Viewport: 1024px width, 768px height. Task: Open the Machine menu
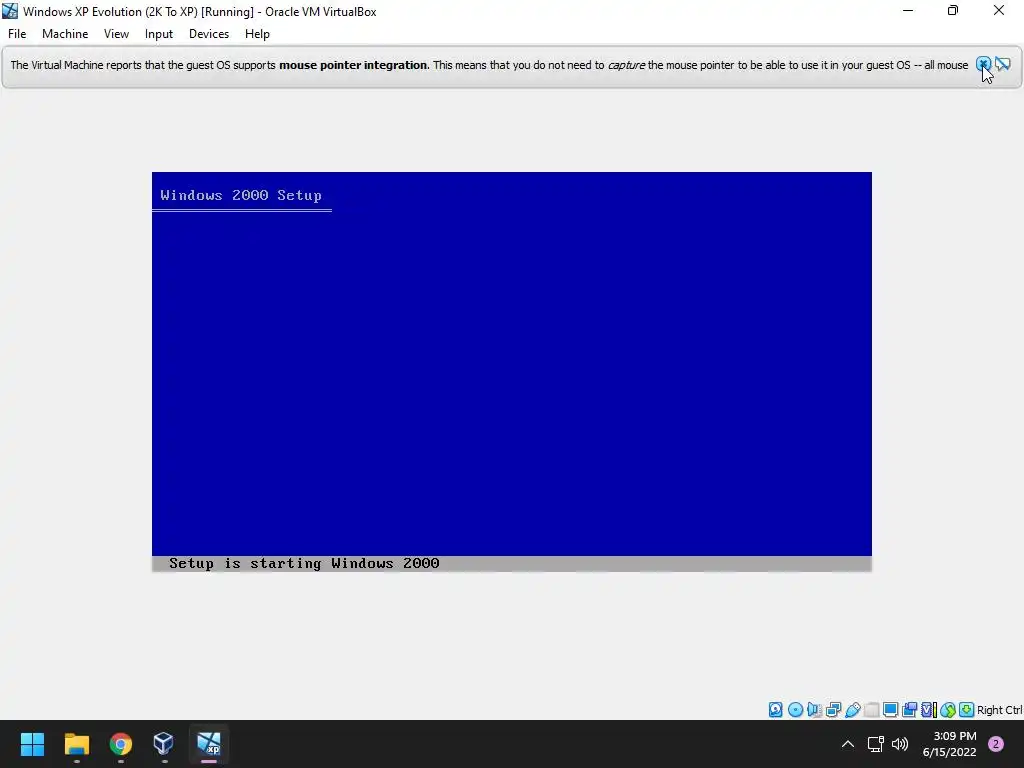[x=65, y=34]
